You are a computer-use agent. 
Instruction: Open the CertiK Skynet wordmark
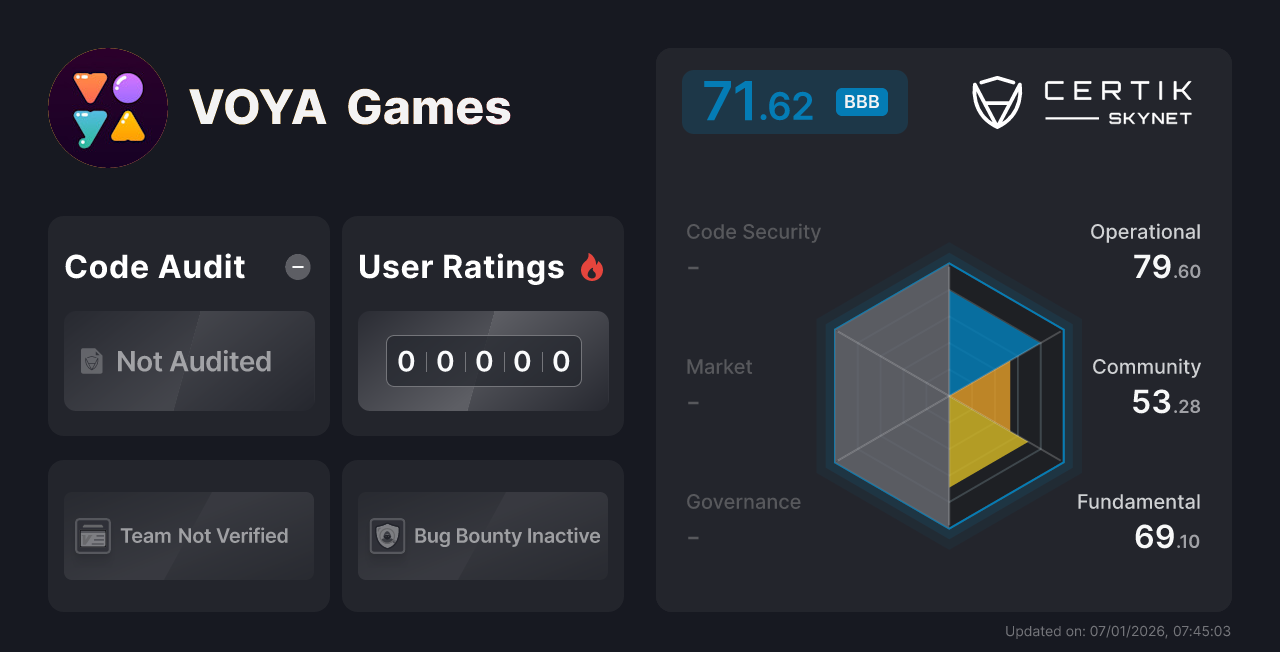pyautogui.click(x=1117, y=100)
